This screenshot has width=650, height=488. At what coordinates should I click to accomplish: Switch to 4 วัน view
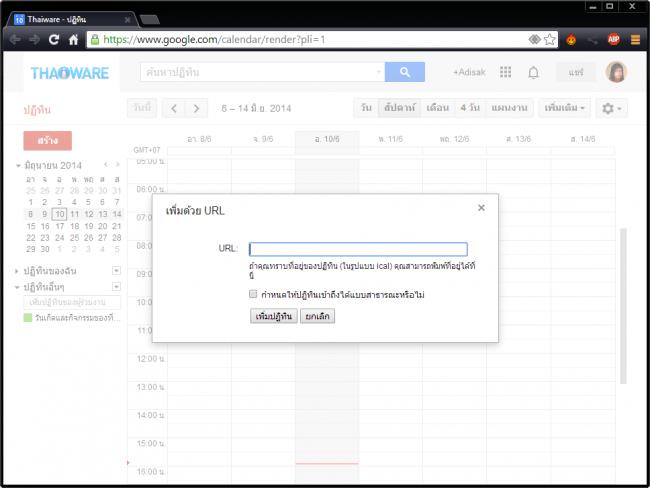pyautogui.click(x=470, y=108)
